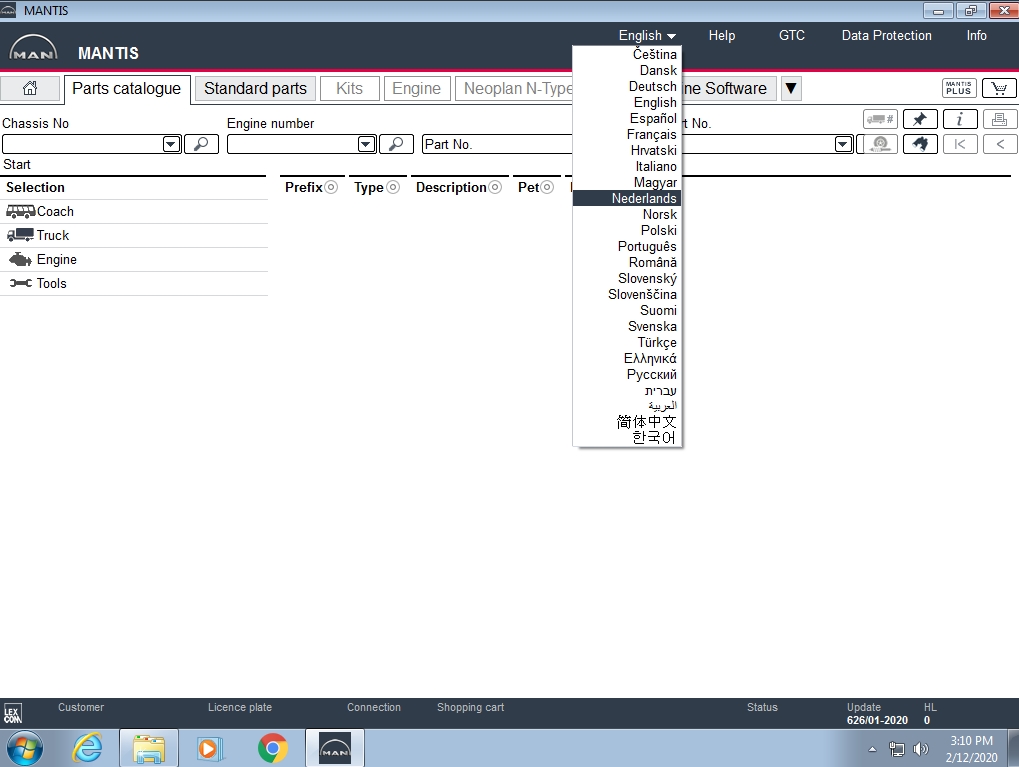Screen dimensions: 1019x767
Task: Pick Español in language menu
Action: pos(627,118)
